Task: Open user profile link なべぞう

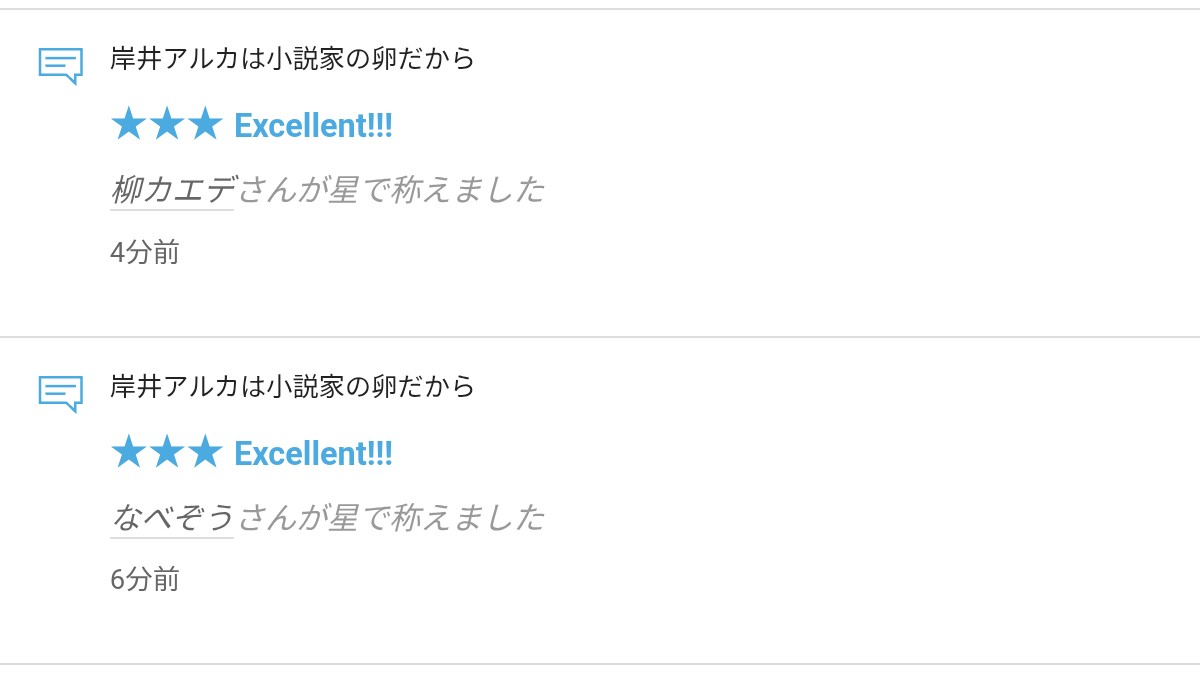Action: click(x=172, y=517)
